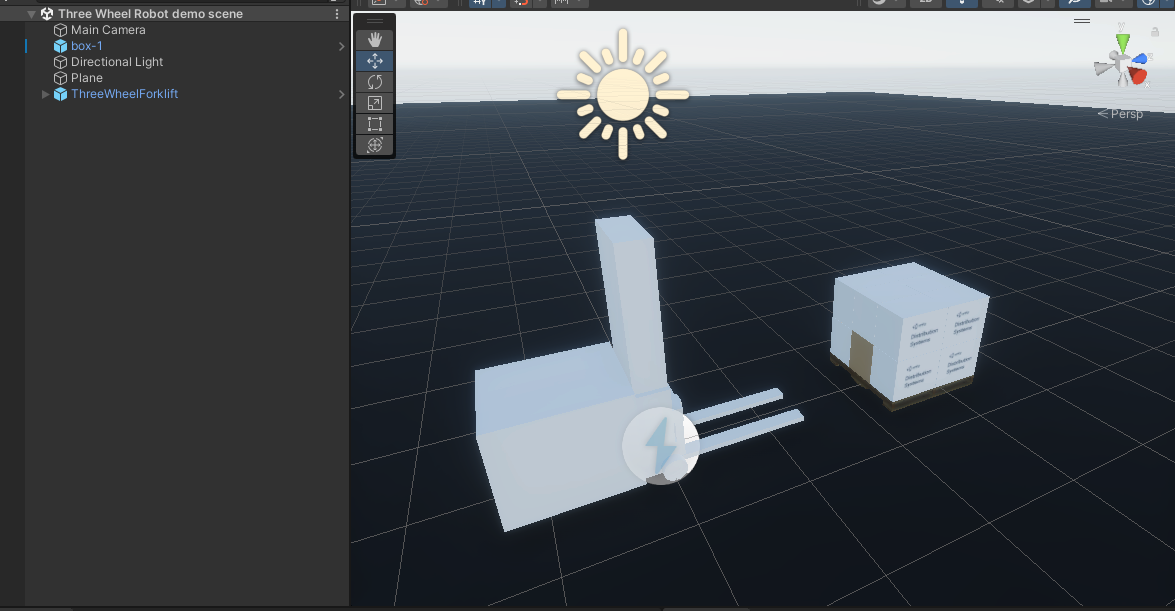1175x611 pixels.
Task: Open the scene options kebab menu
Action: pos(337,14)
